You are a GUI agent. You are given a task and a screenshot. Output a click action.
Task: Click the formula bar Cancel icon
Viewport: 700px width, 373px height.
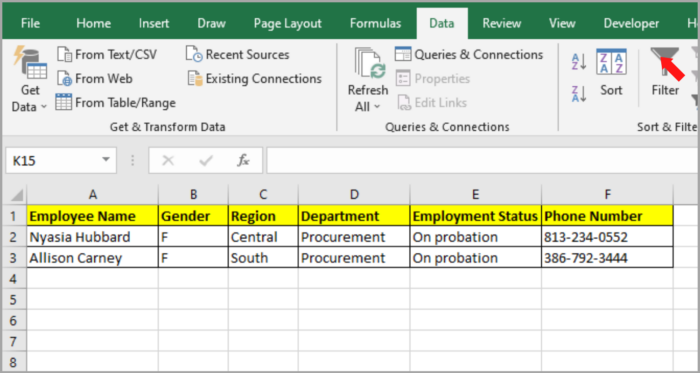point(168,160)
